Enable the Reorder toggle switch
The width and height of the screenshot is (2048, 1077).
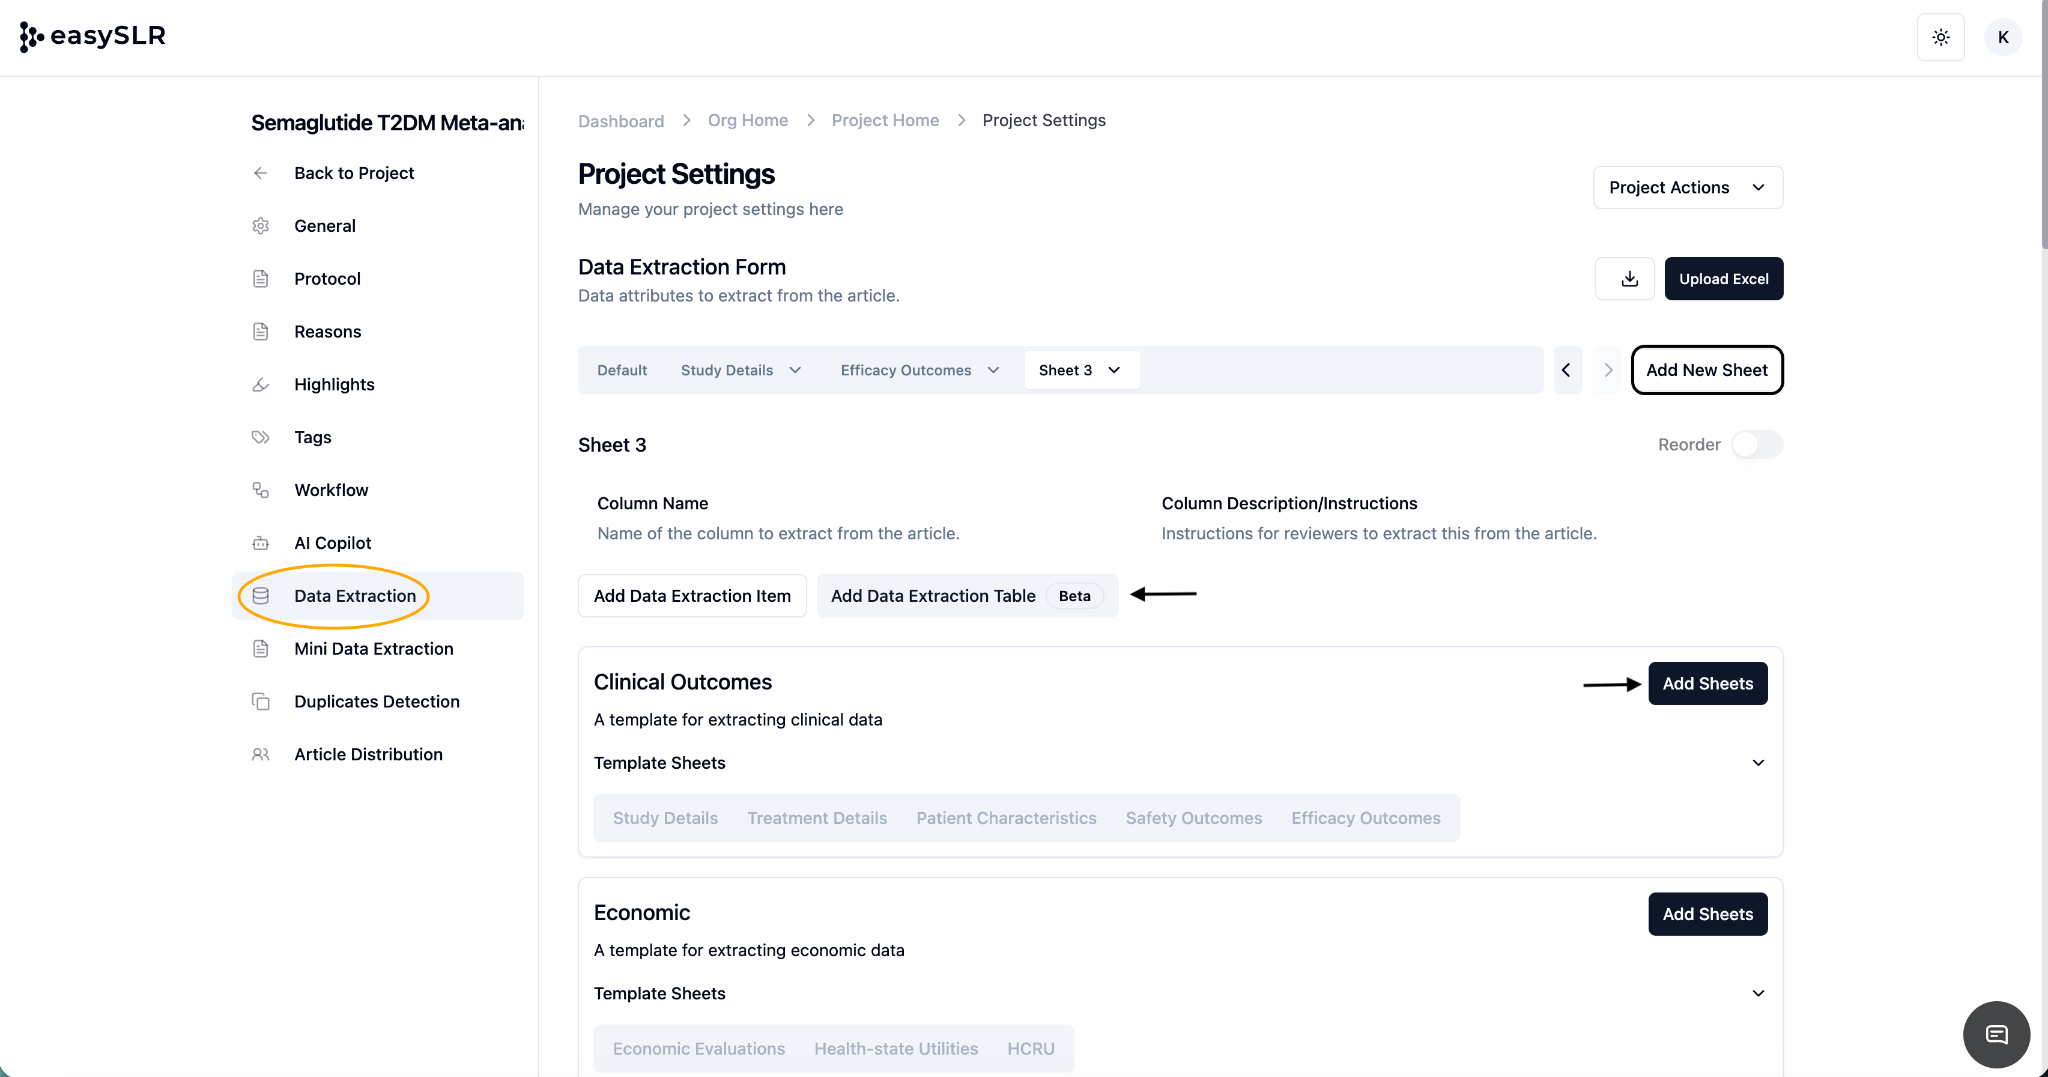[x=1756, y=445]
